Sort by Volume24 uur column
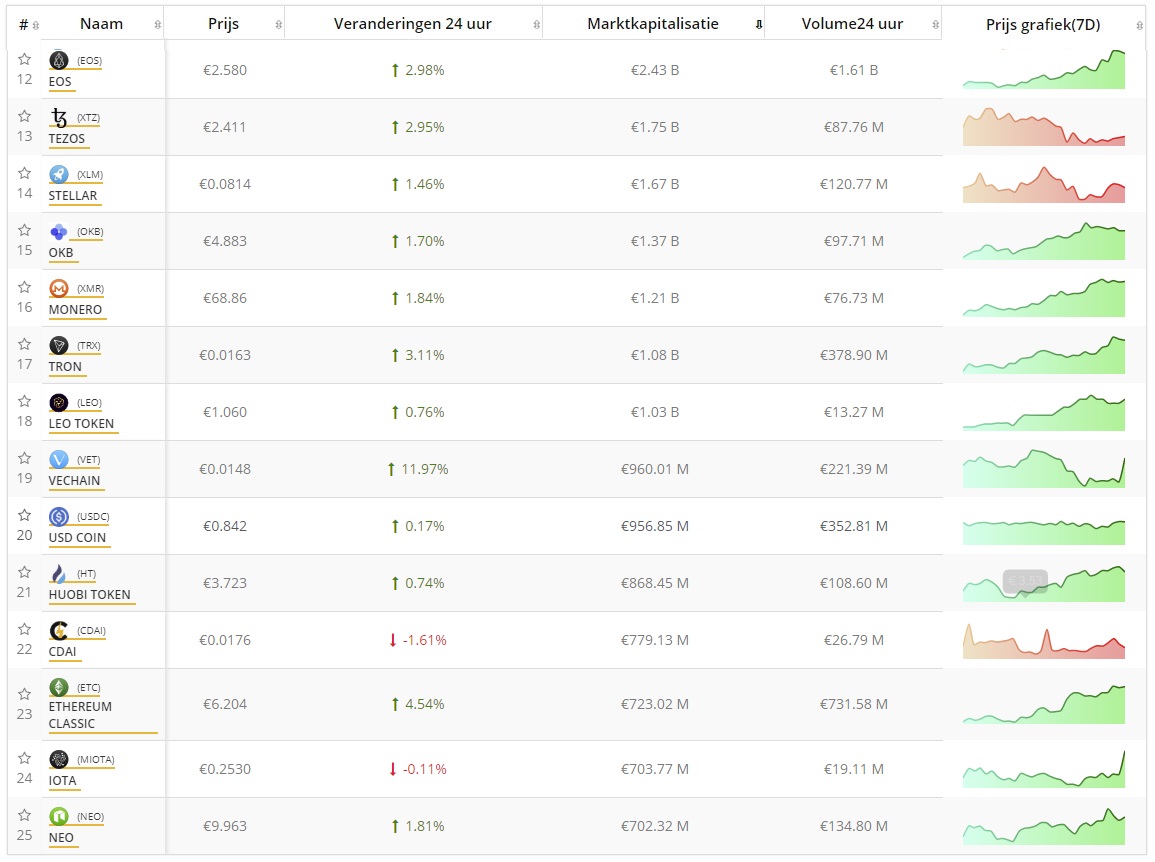 pos(851,24)
